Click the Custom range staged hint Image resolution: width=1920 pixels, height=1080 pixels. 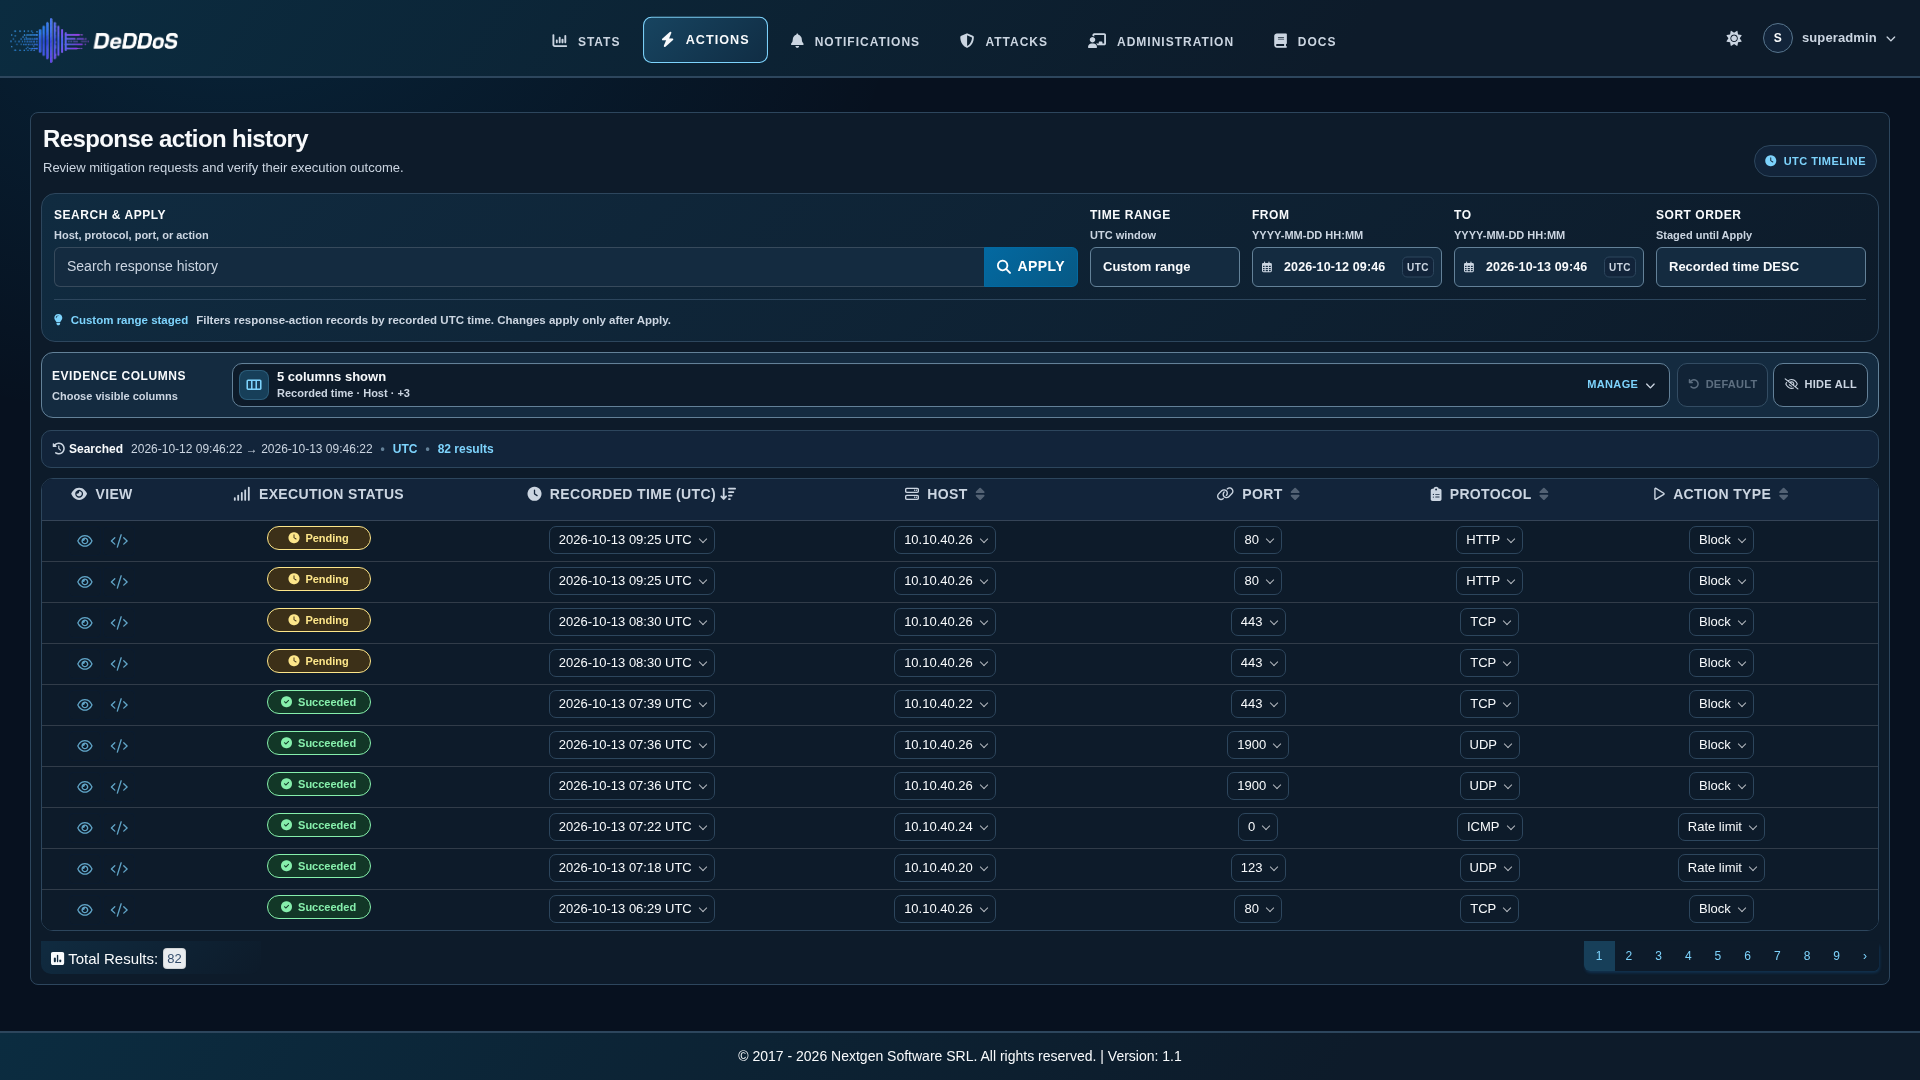pyautogui.click(x=129, y=320)
